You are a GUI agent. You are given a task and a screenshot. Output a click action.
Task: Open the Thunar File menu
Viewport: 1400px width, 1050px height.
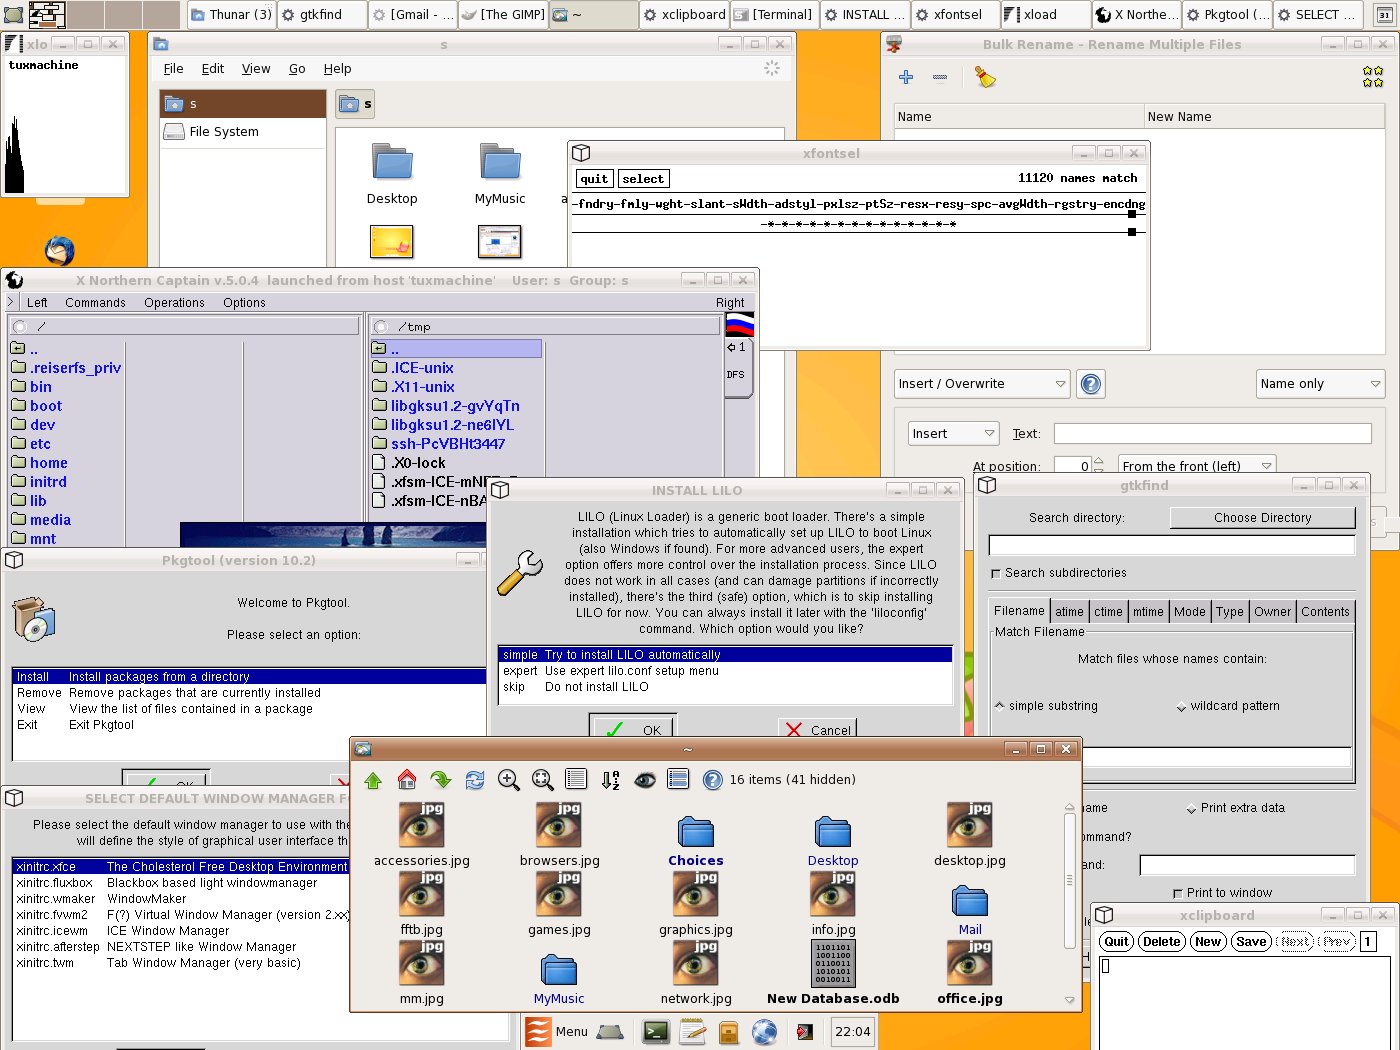[173, 69]
